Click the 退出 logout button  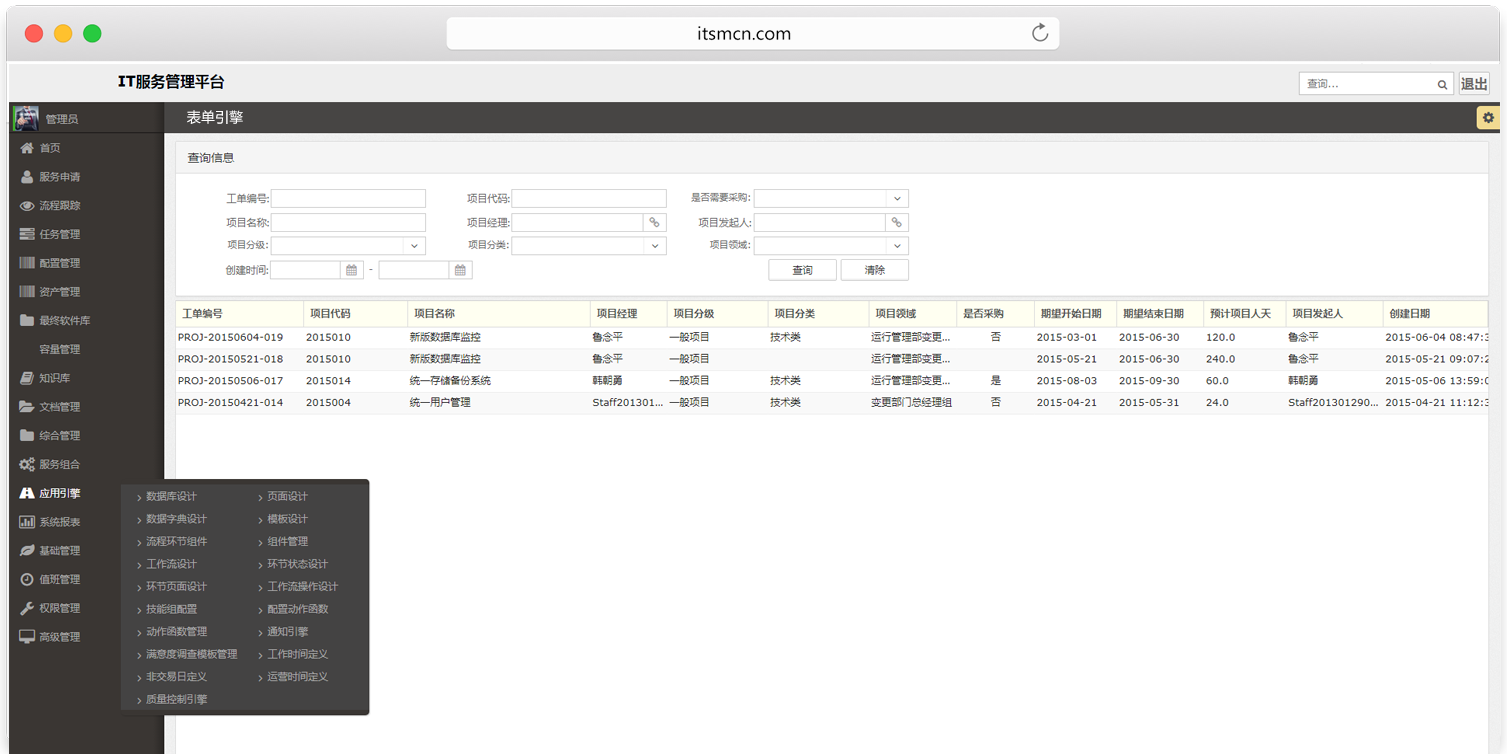1474,84
